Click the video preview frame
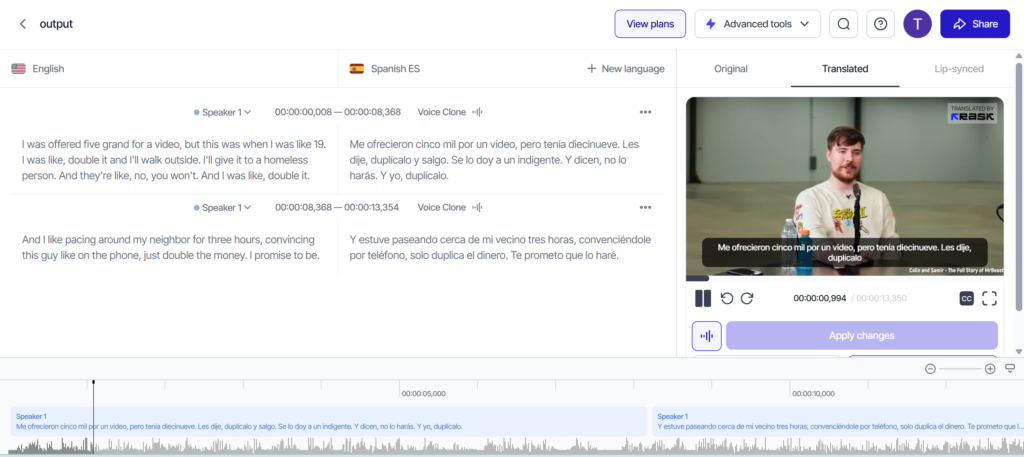 point(844,187)
